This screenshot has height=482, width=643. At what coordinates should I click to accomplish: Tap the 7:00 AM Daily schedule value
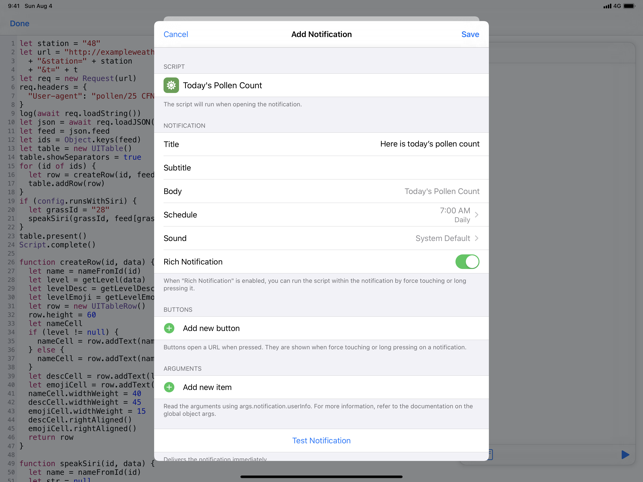point(454,215)
